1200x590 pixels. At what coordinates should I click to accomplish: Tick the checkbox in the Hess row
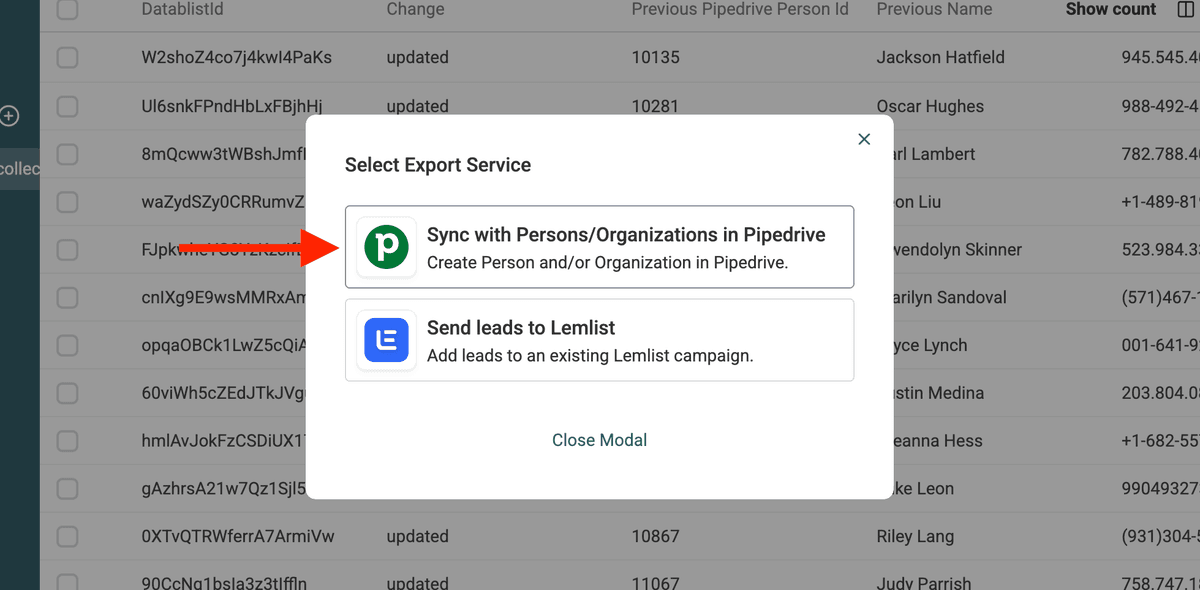67,441
